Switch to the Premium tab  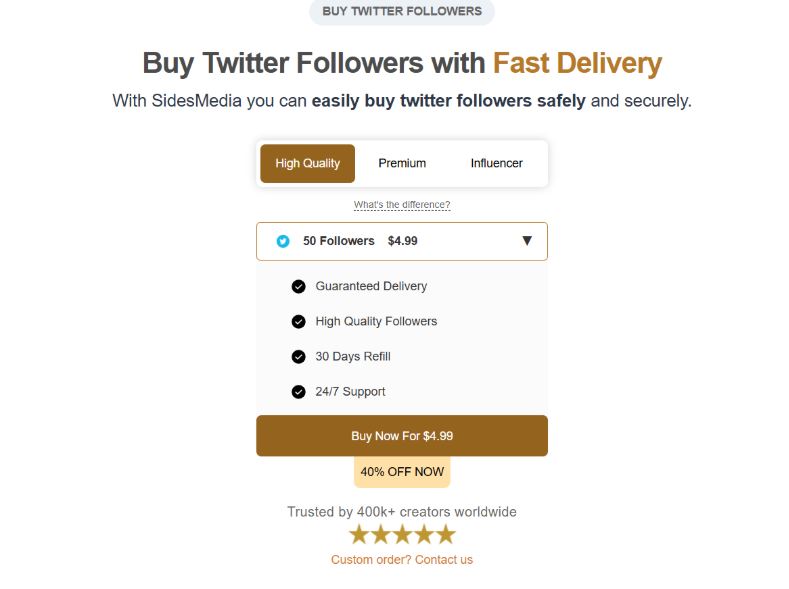pyautogui.click(x=402, y=163)
